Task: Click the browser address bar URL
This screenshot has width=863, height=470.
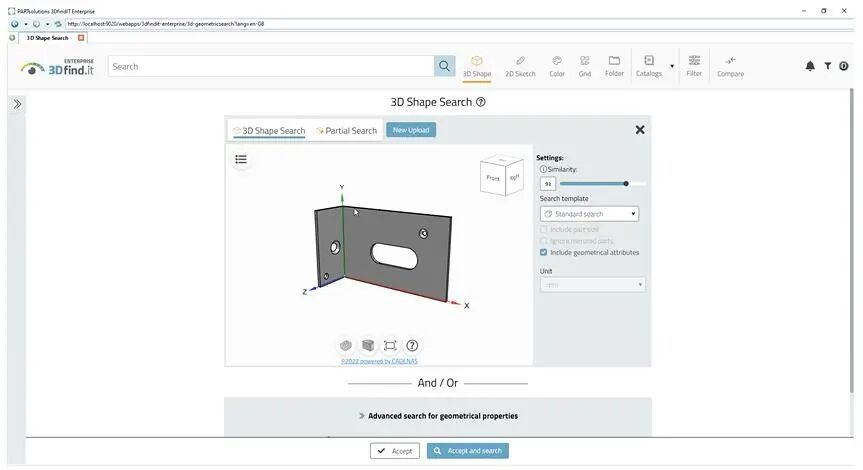Action: (166, 24)
